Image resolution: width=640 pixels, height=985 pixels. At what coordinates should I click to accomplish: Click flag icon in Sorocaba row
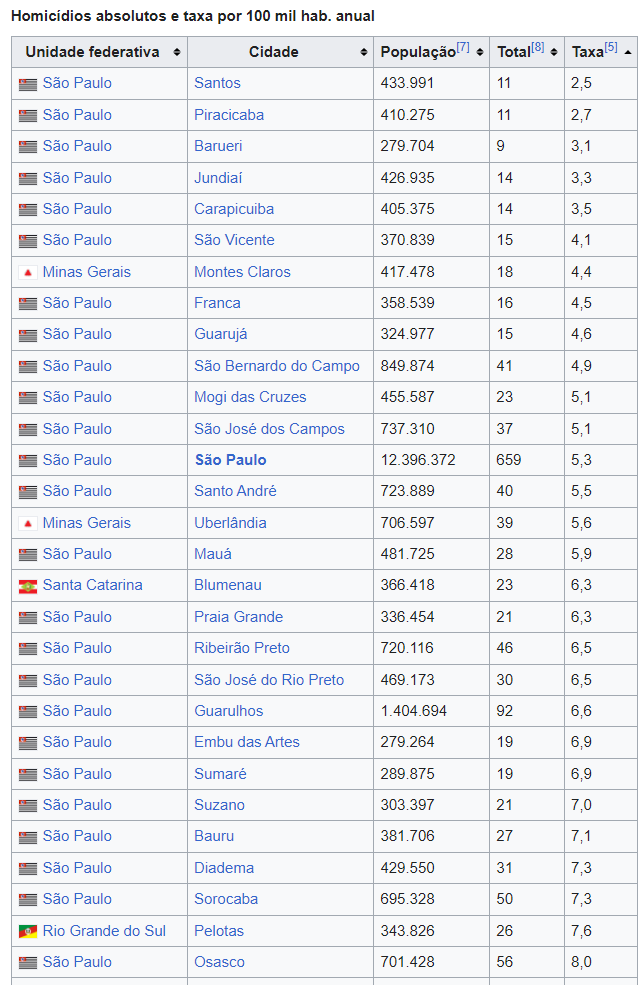(28, 900)
